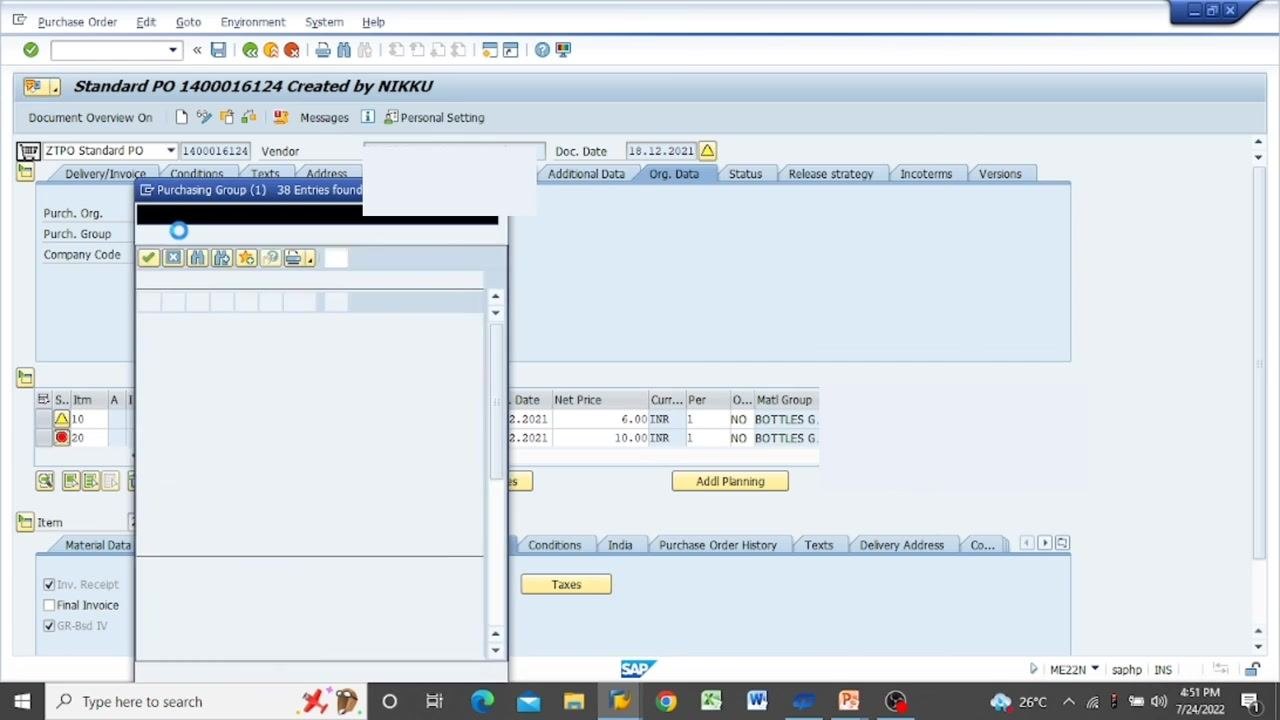
Task: Collapse the item overview expander icon
Action: 25,377
